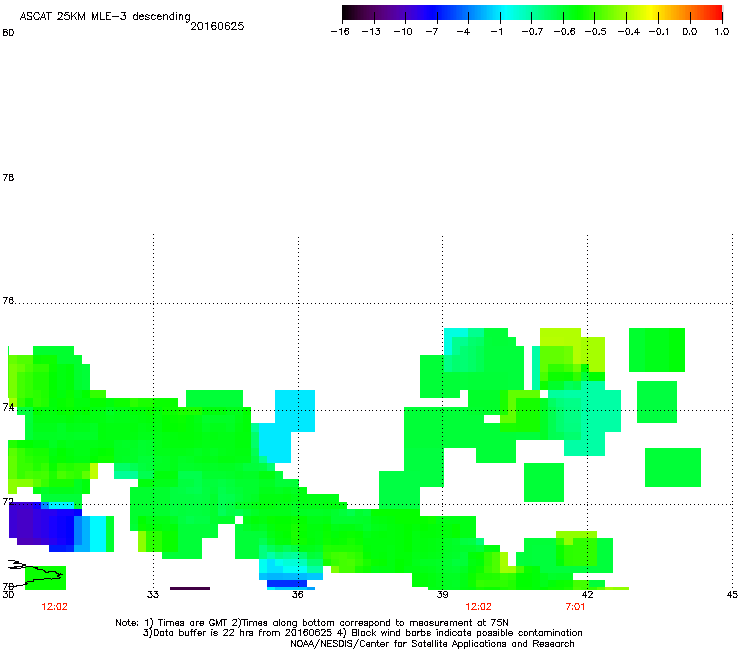Screen dimensions: 740x650
Task: Click the "Times are GMT" note line
Action: point(312,623)
